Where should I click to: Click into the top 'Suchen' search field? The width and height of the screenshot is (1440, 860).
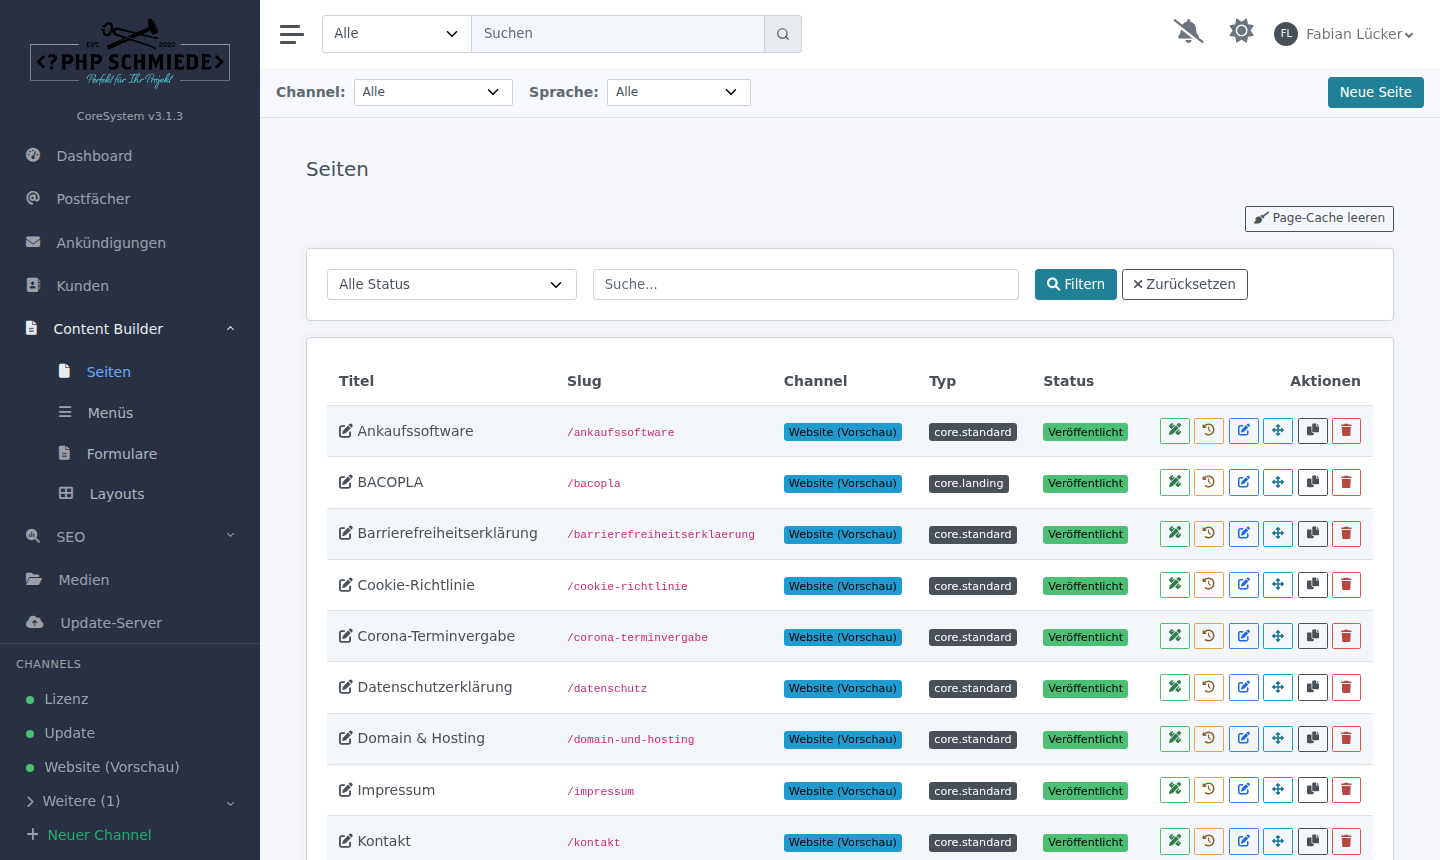pos(618,34)
